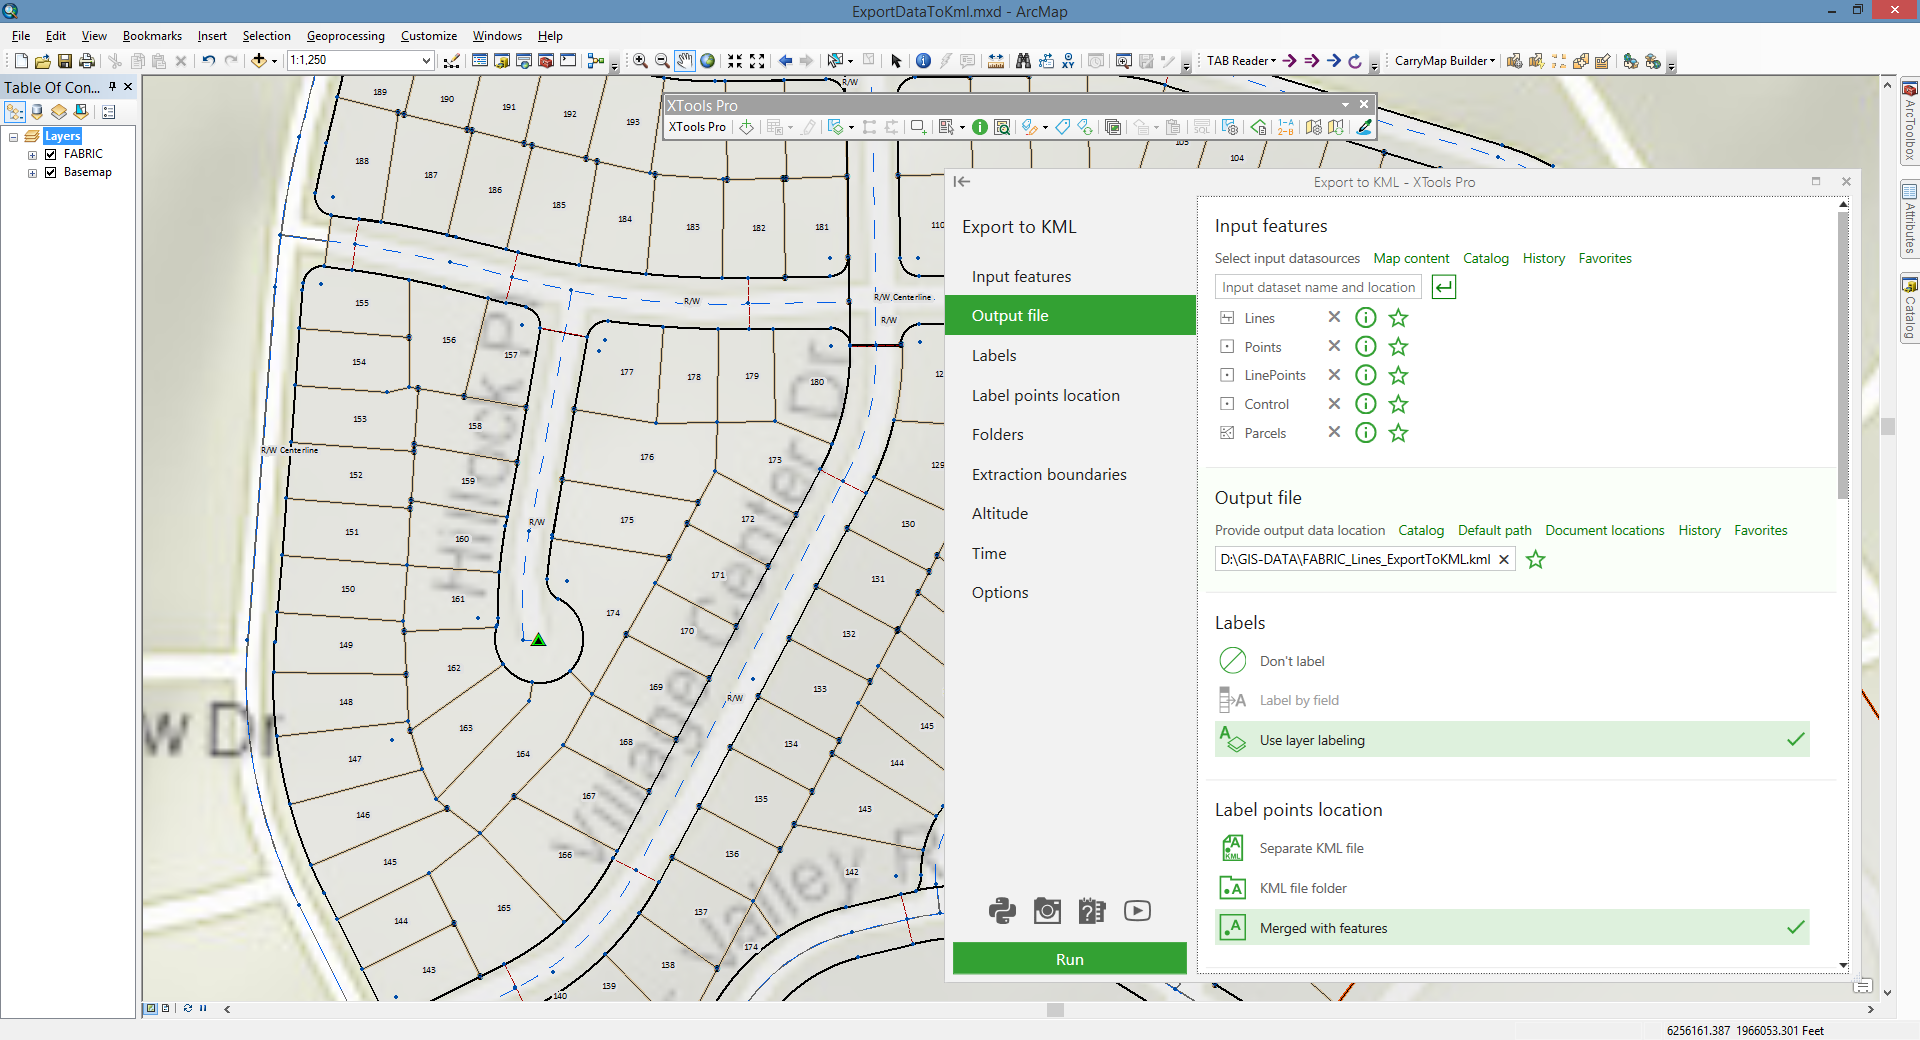Click the green Run button

tap(1069, 959)
